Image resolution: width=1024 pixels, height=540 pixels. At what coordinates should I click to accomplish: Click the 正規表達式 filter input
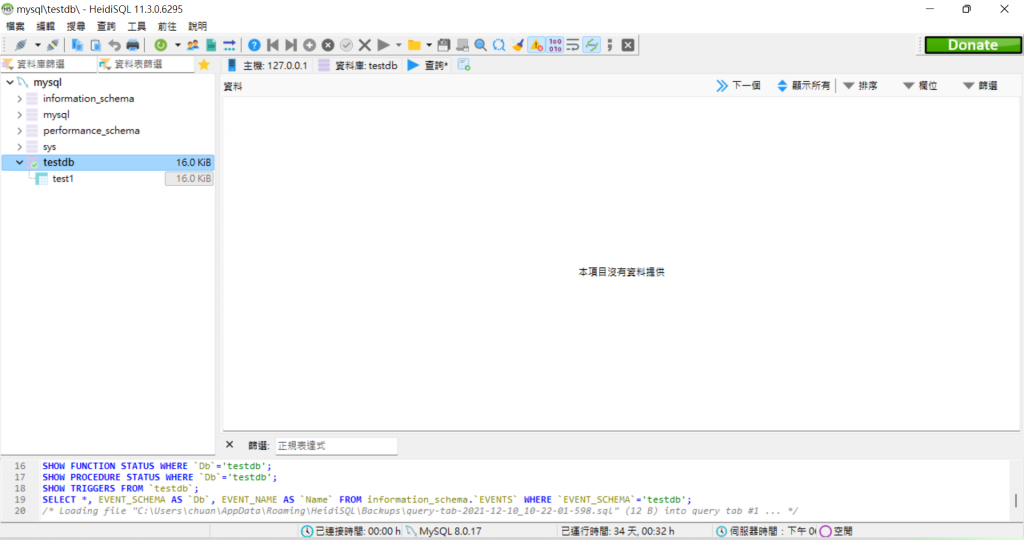point(336,445)
